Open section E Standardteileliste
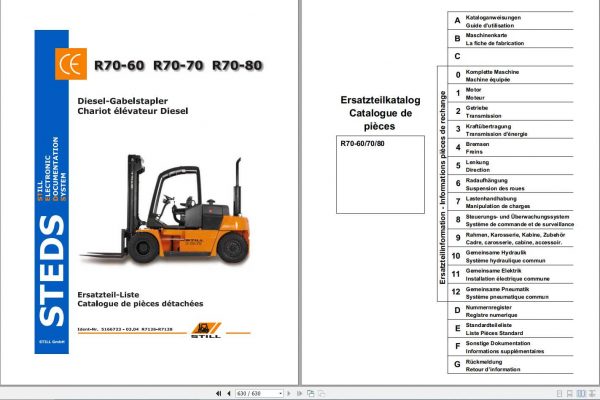The width and height of the screenshot is (600, 400). pyautogui.click(x=510, y=328)
